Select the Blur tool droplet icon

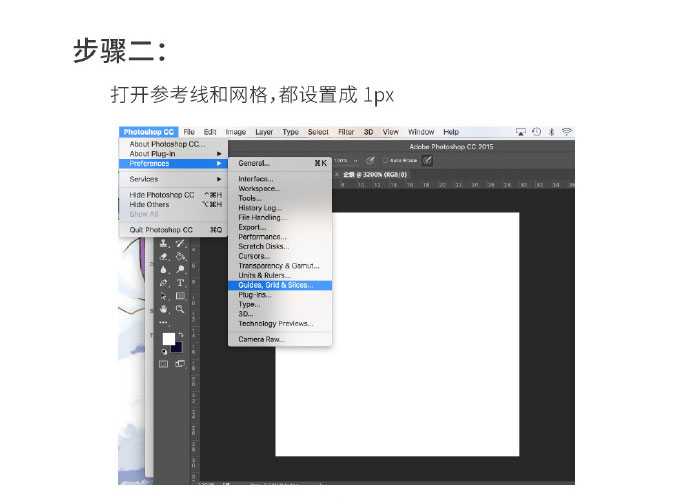tap(163, 269)
